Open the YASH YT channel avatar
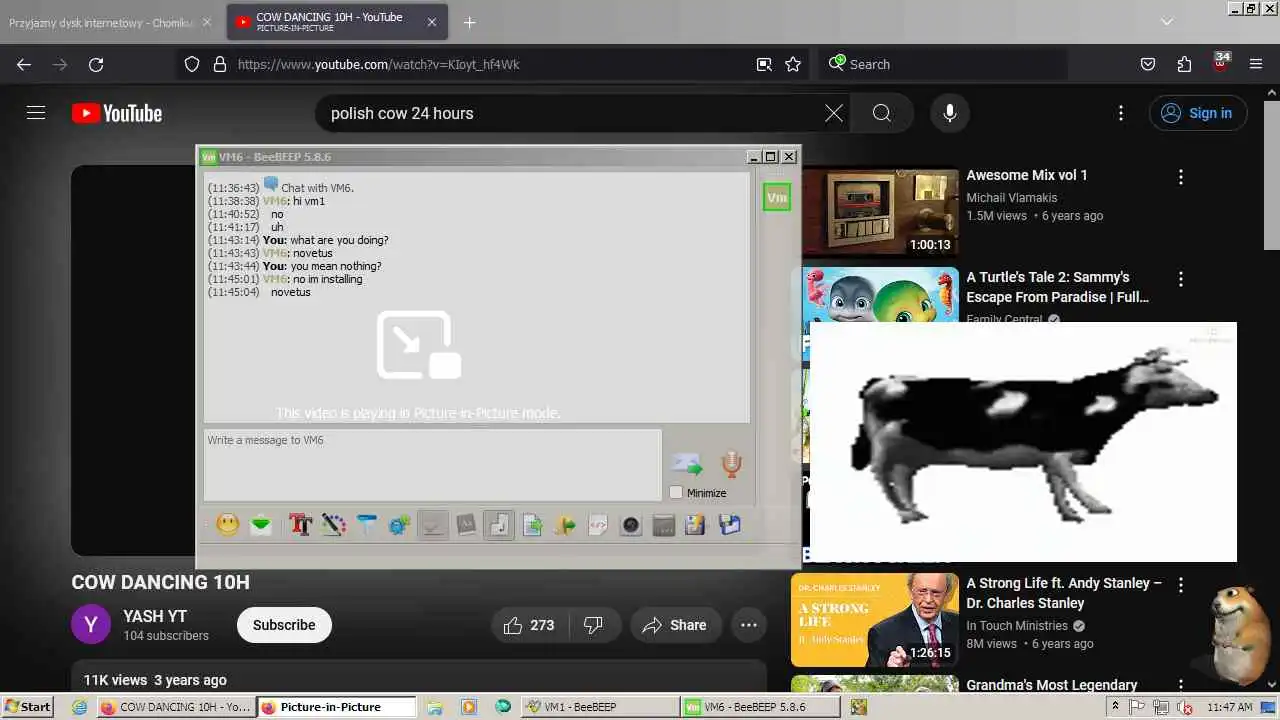This screenshot has width=1280, height=720. tap(91, 625)
